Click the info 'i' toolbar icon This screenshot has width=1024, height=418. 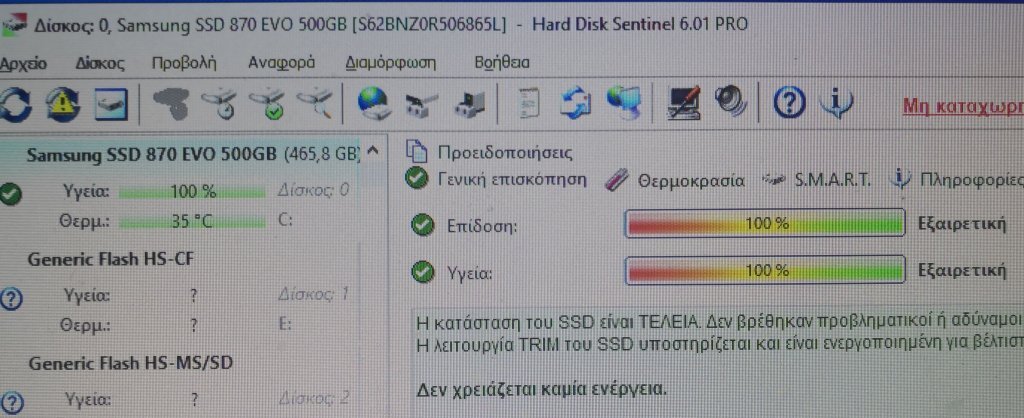click(837, 104)
